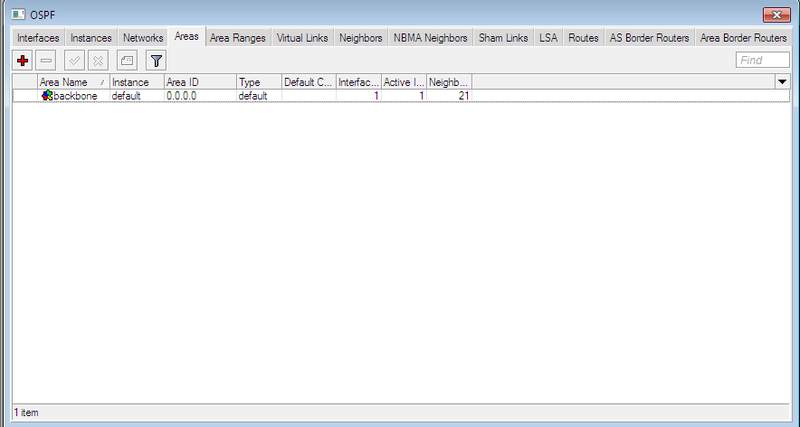Click the X Disable button
Viewport: 800px width, 427px height.
click(x=98, y=61)
